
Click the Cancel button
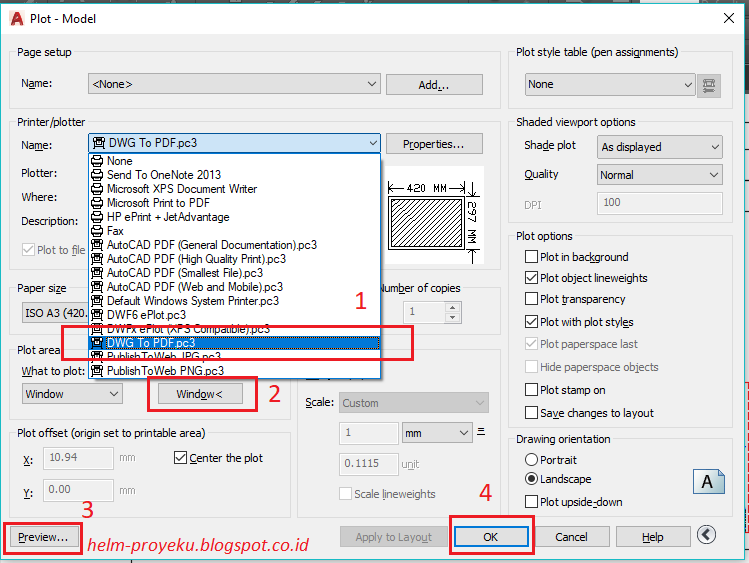[571, 537]
